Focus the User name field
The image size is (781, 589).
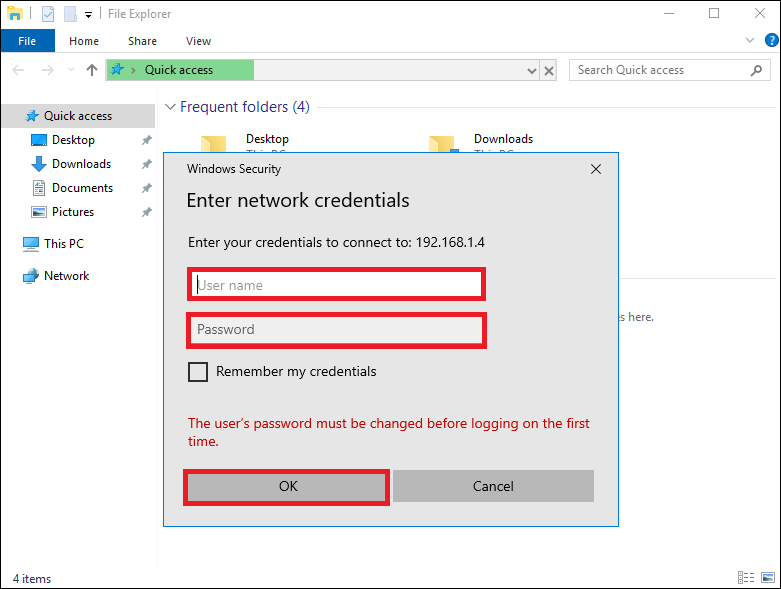coord(336,285)
